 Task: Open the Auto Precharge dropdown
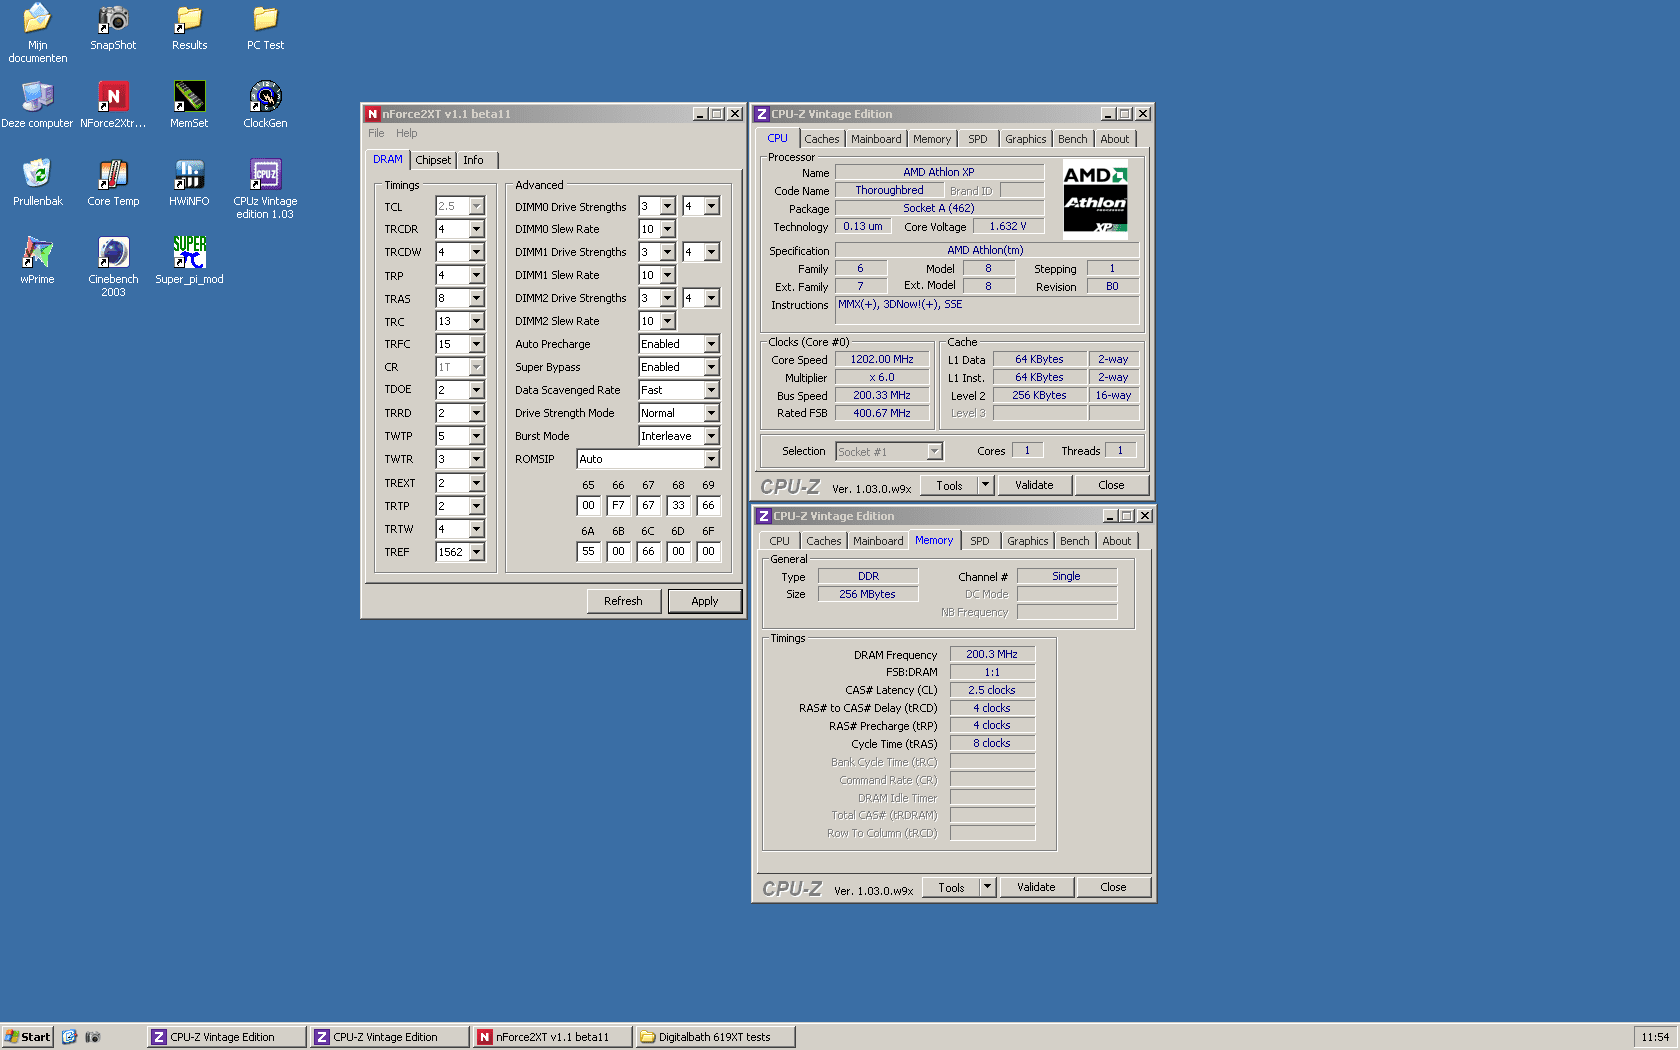point(711,344)
